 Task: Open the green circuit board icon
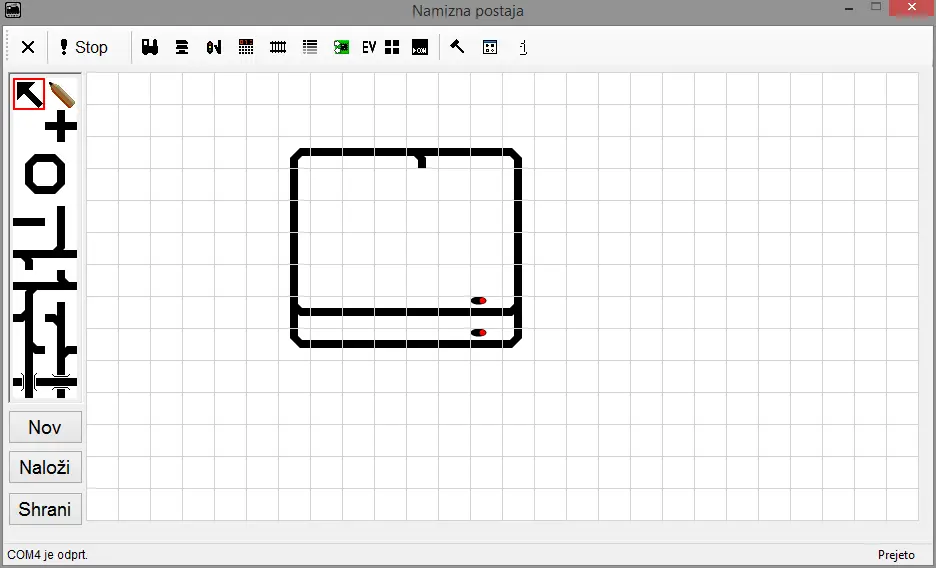coord(341,47)
